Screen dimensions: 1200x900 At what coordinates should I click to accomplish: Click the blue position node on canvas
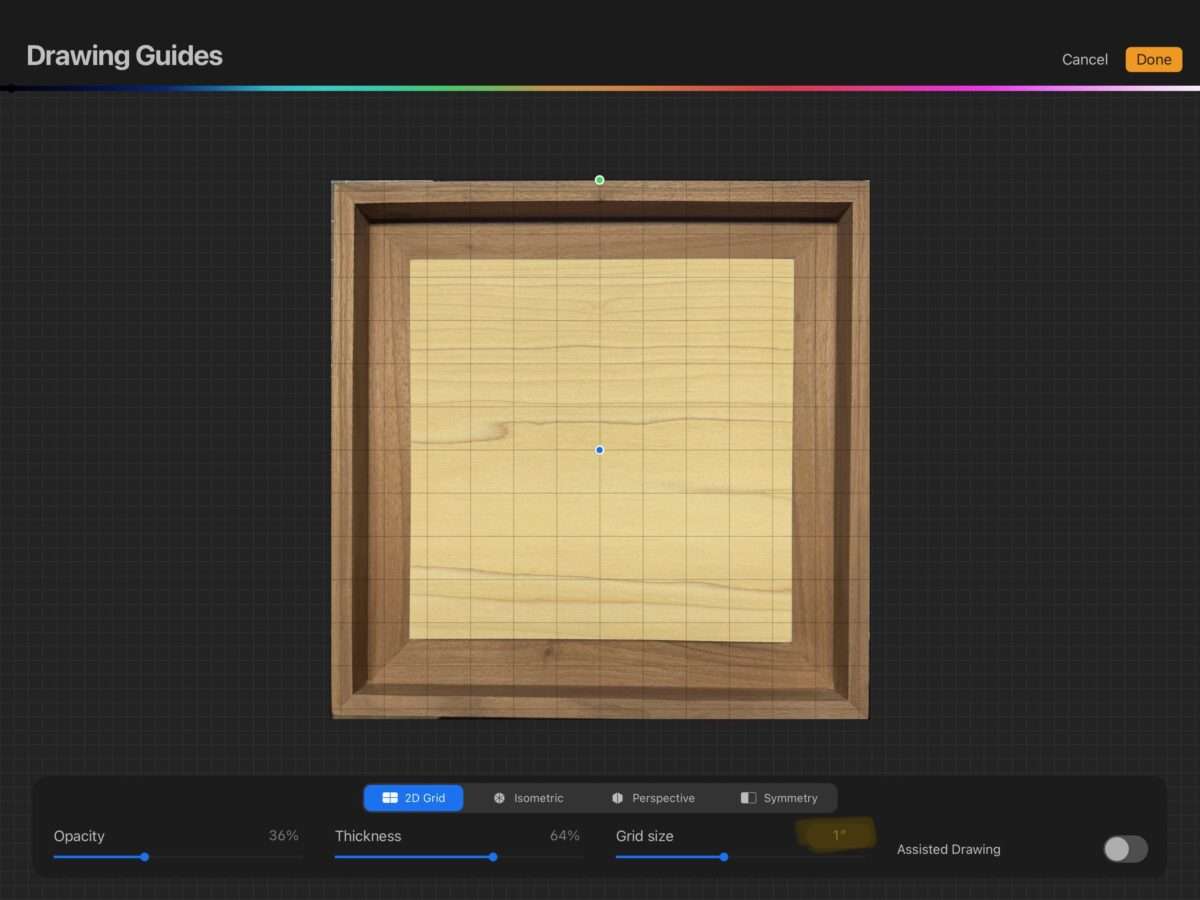coord(599,450)
